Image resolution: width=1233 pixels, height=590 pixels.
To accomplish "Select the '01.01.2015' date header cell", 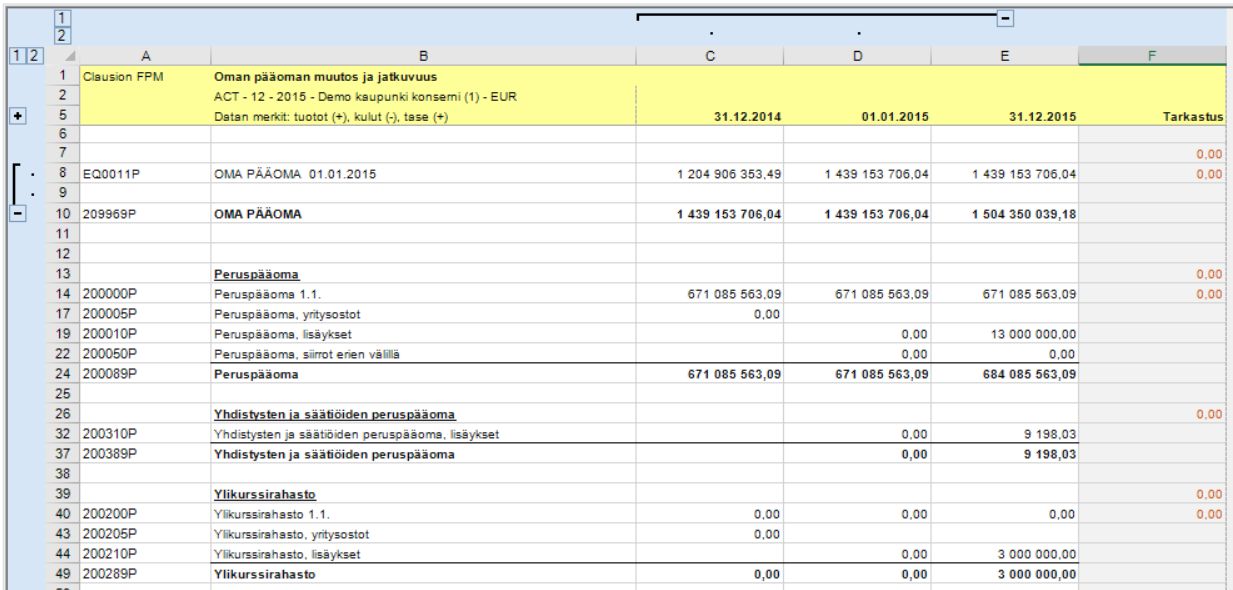I will (857, 116).
